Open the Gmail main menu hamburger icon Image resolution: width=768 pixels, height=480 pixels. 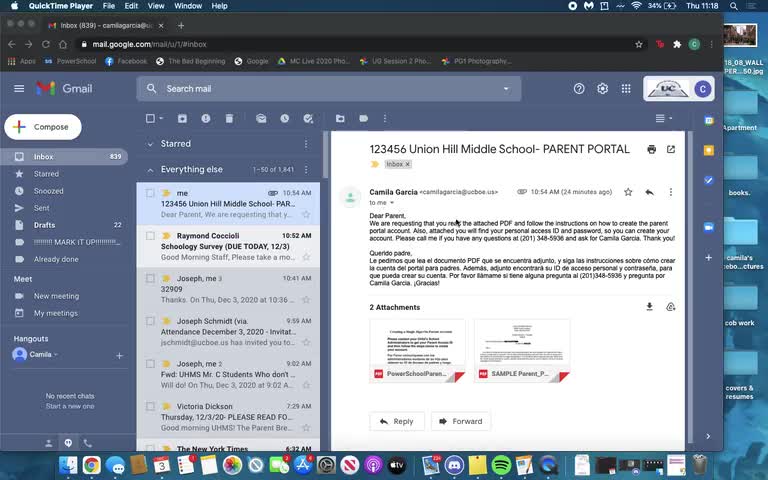click(19, 89)
